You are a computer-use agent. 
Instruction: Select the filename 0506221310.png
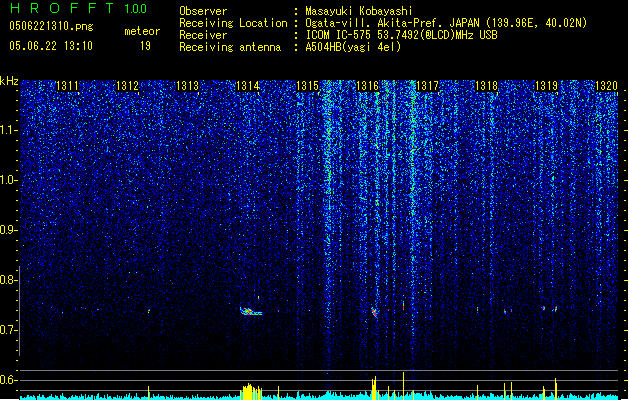click(x=51, y=26)
